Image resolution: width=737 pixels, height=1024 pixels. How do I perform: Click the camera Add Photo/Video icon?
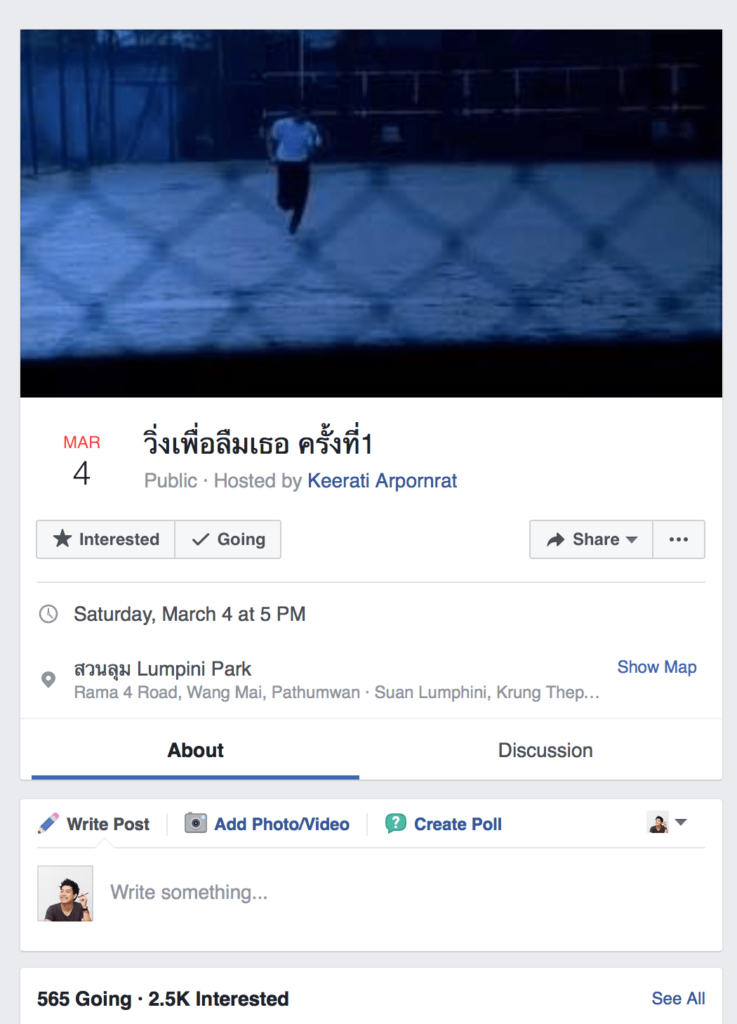point(196,824)
